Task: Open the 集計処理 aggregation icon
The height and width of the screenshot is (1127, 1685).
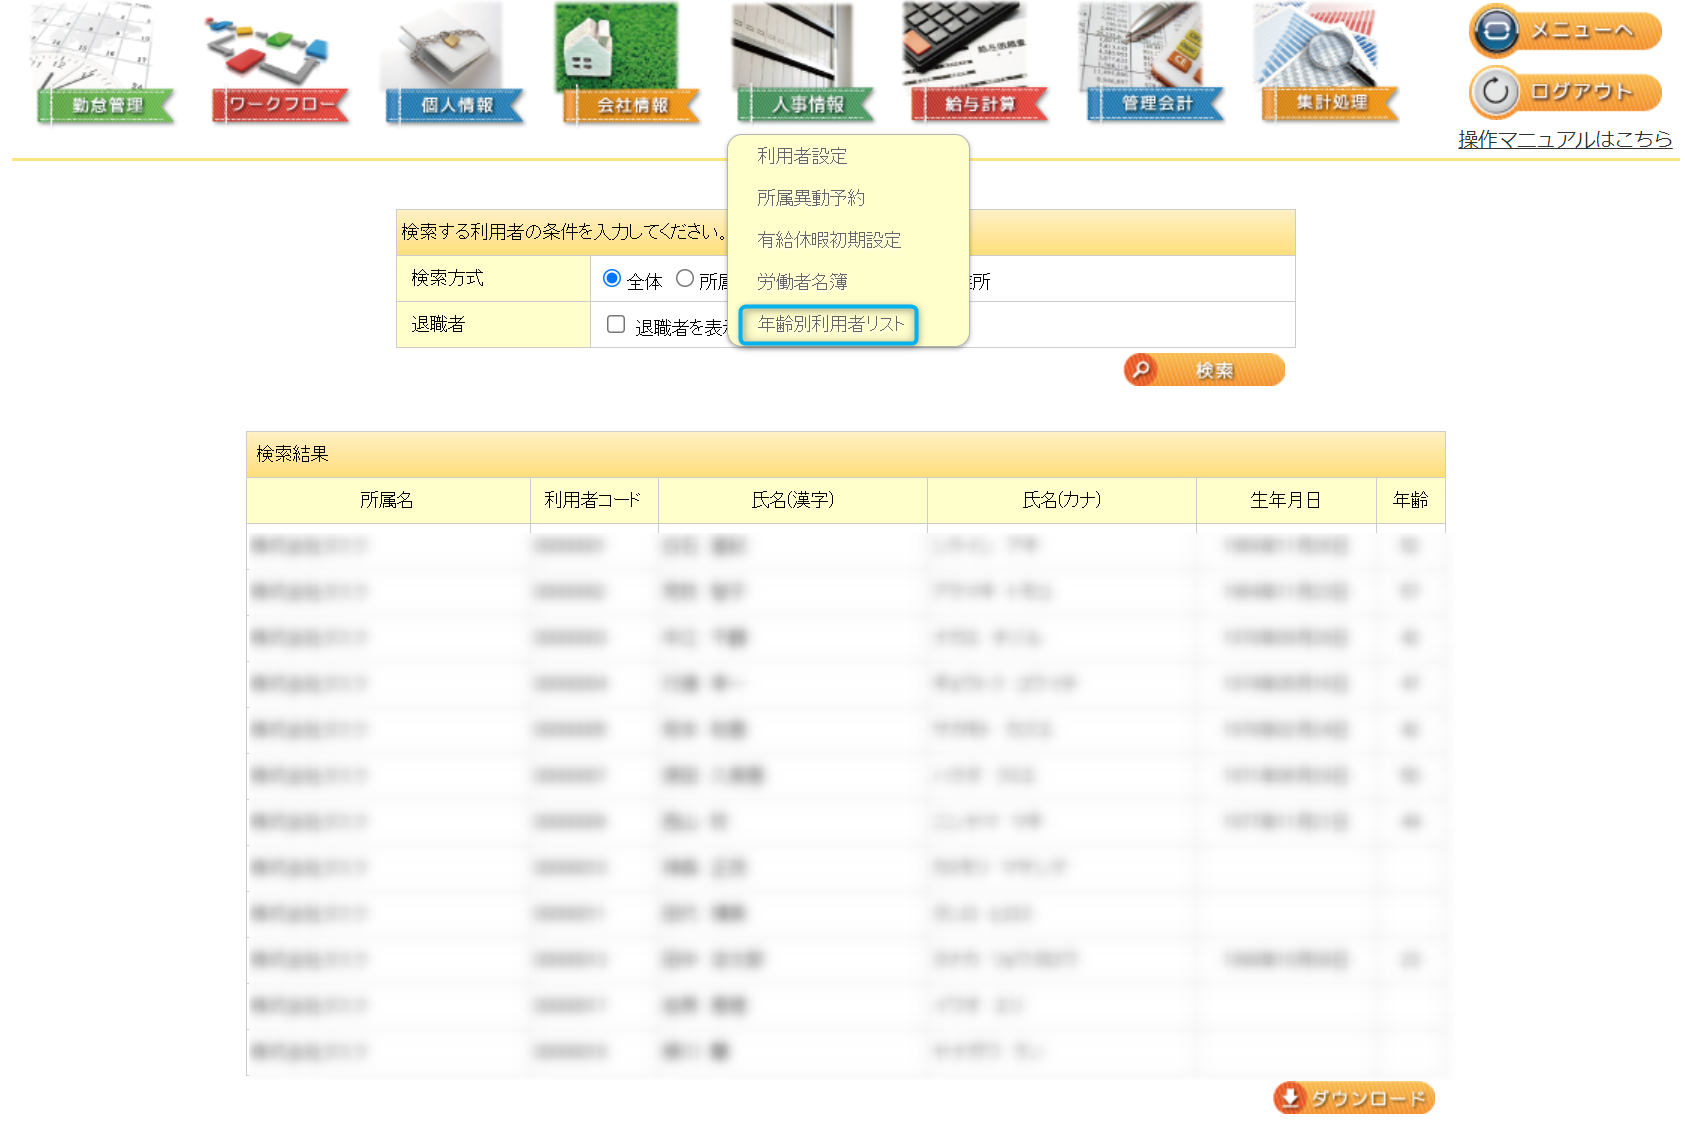Action: point(1330,65)
